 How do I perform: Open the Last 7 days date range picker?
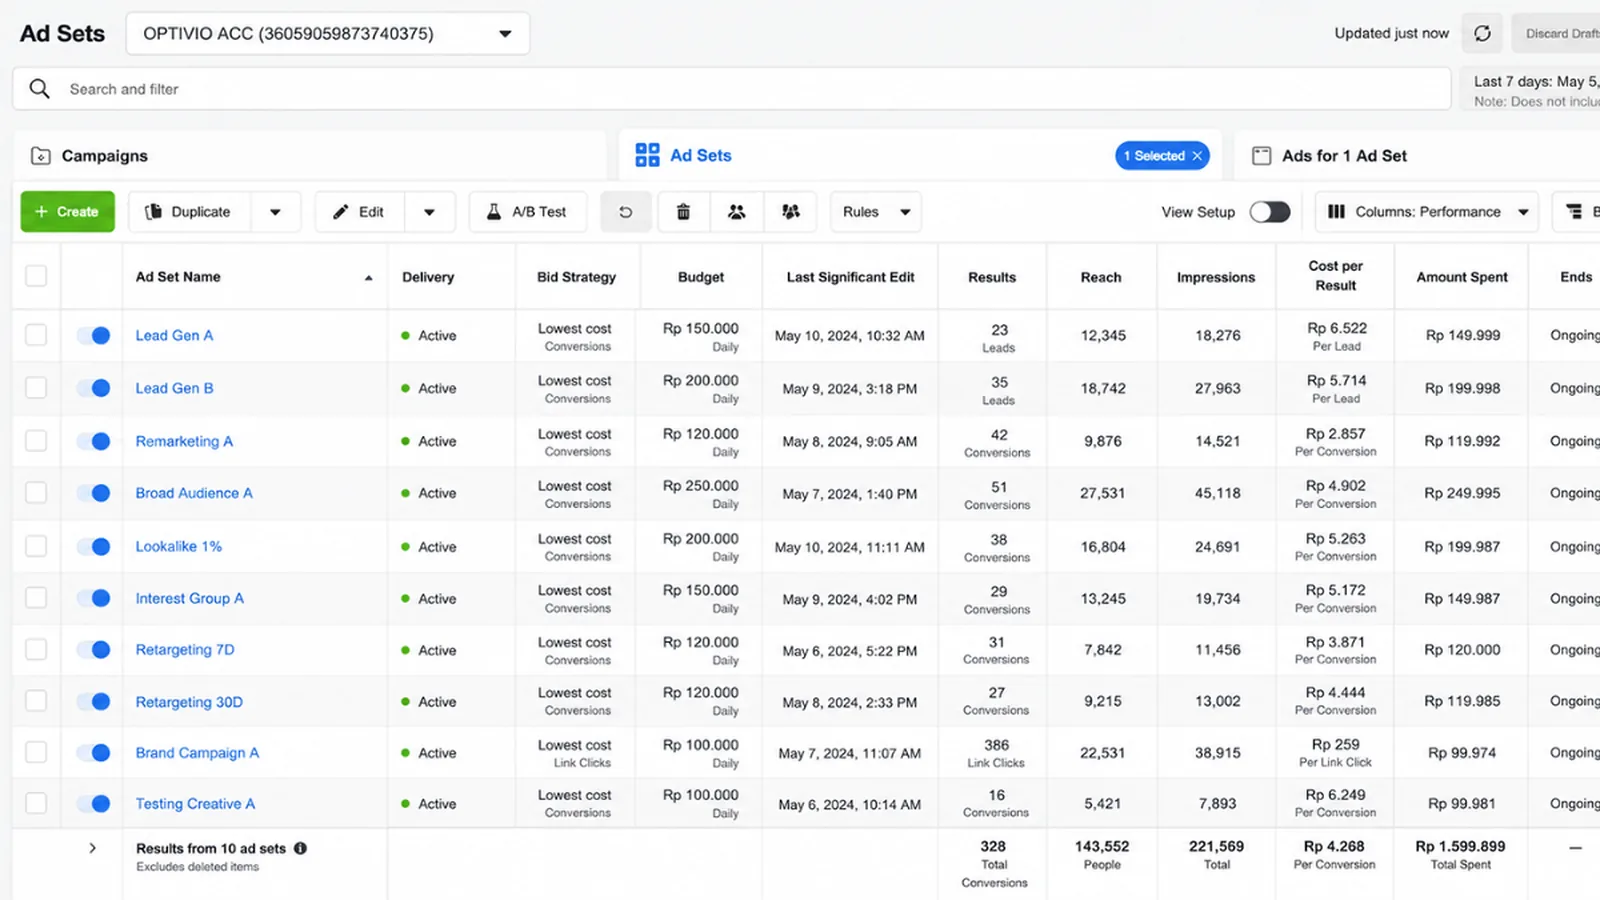click(x=1531, y=90)
